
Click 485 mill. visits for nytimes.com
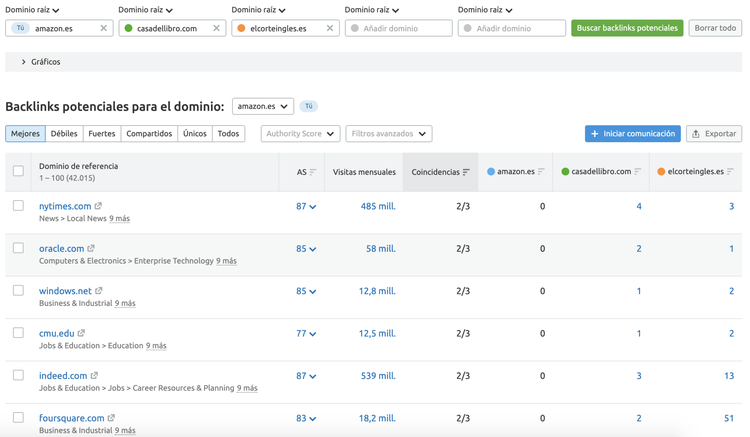pyautogui.click(x=378, y=207)
